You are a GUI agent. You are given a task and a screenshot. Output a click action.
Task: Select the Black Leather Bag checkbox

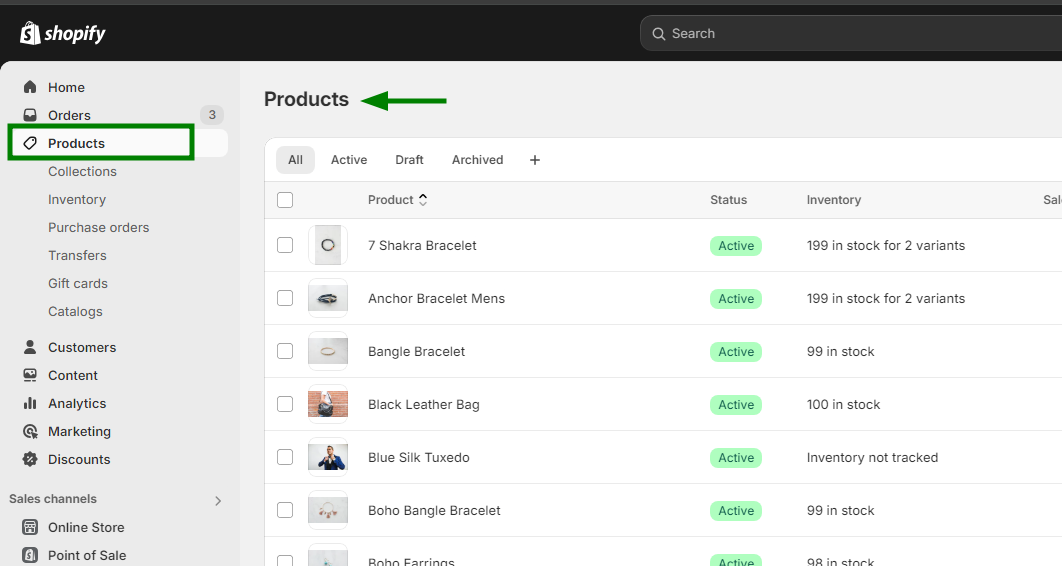285,404
